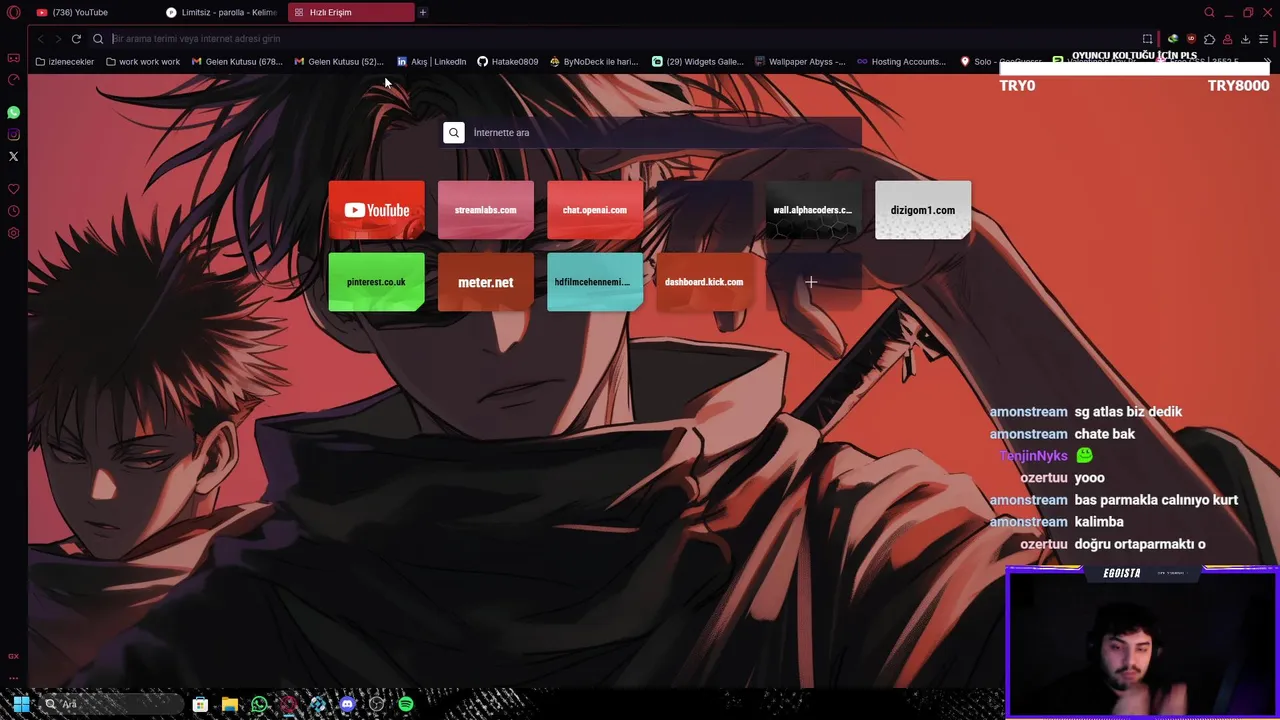This screenshot has width=1280, height=720.
Task: Open the profile account icon
Action: pos(1227,39)
